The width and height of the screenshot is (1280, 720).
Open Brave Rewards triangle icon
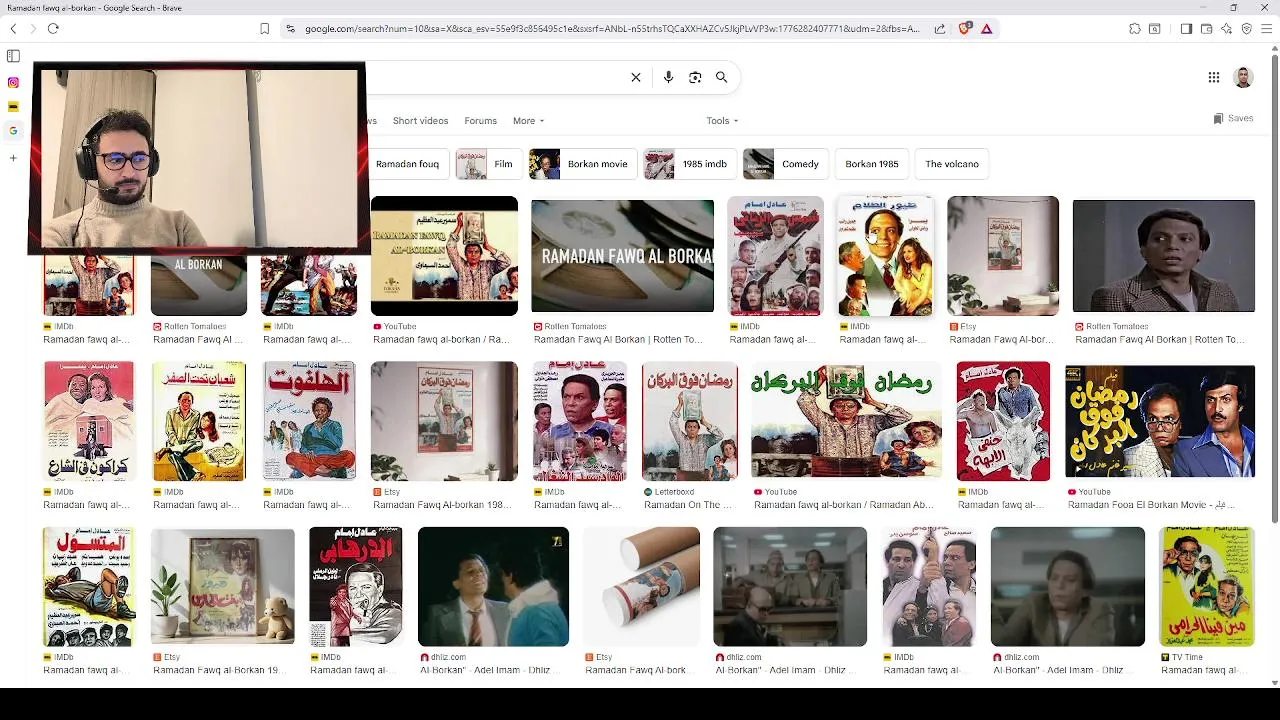coord(986,29)
